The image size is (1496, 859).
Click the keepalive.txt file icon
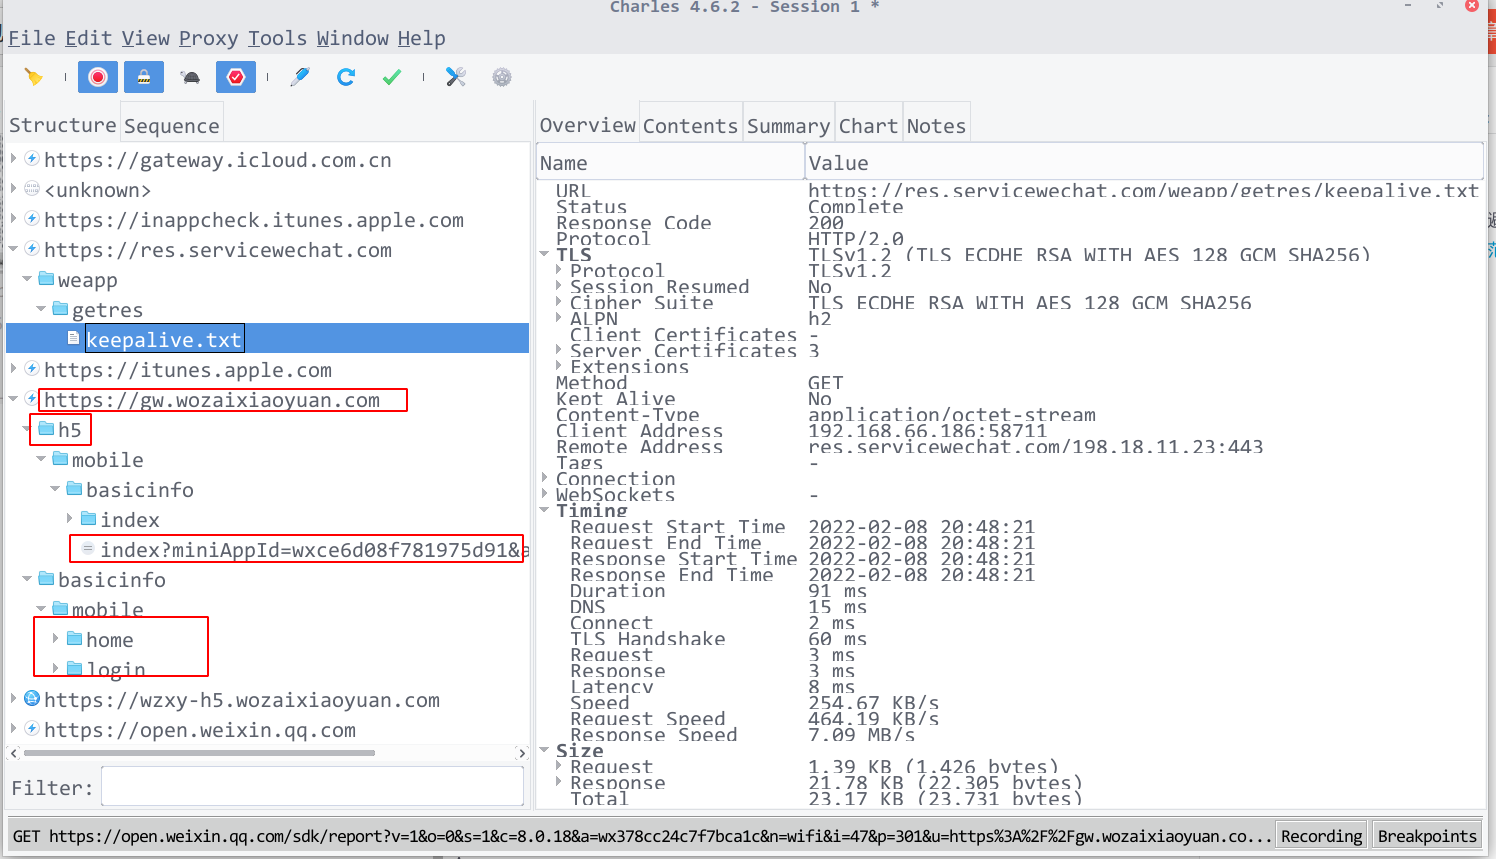click(74, 339)
